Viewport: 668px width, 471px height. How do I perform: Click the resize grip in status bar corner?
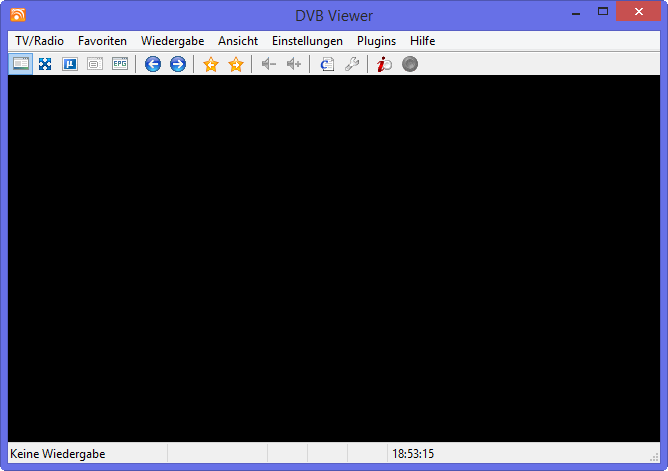(x=654, y=458)
